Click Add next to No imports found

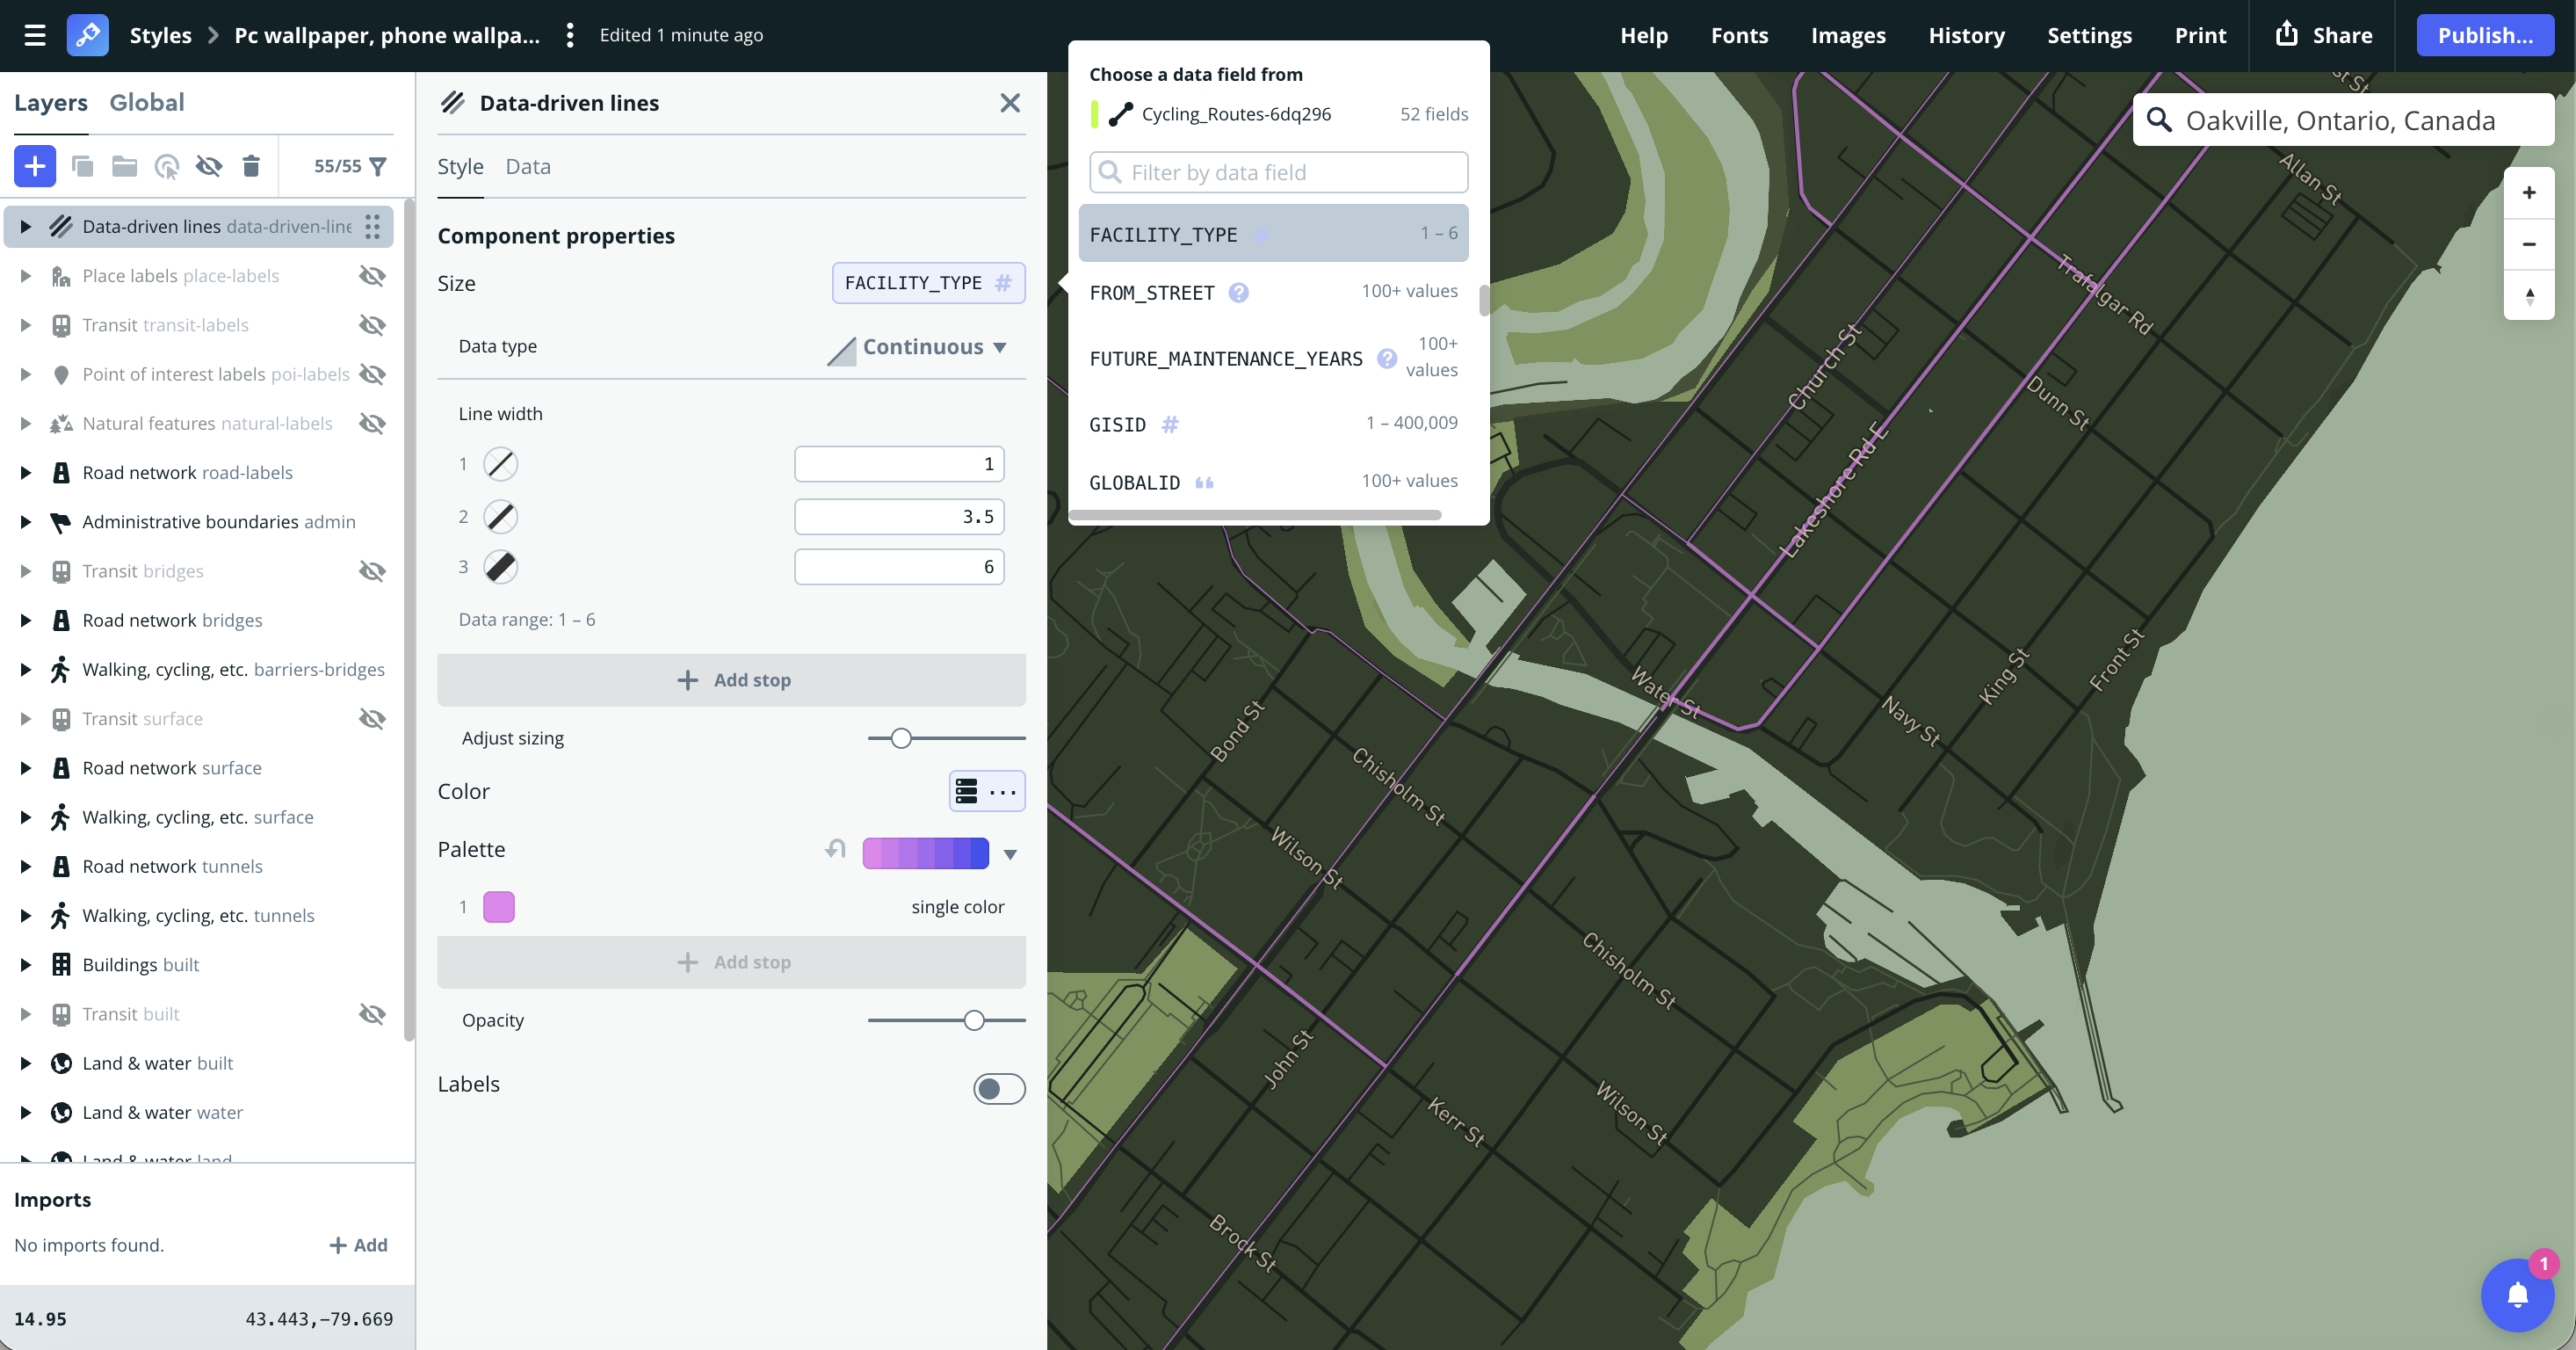pos(357,1245)
